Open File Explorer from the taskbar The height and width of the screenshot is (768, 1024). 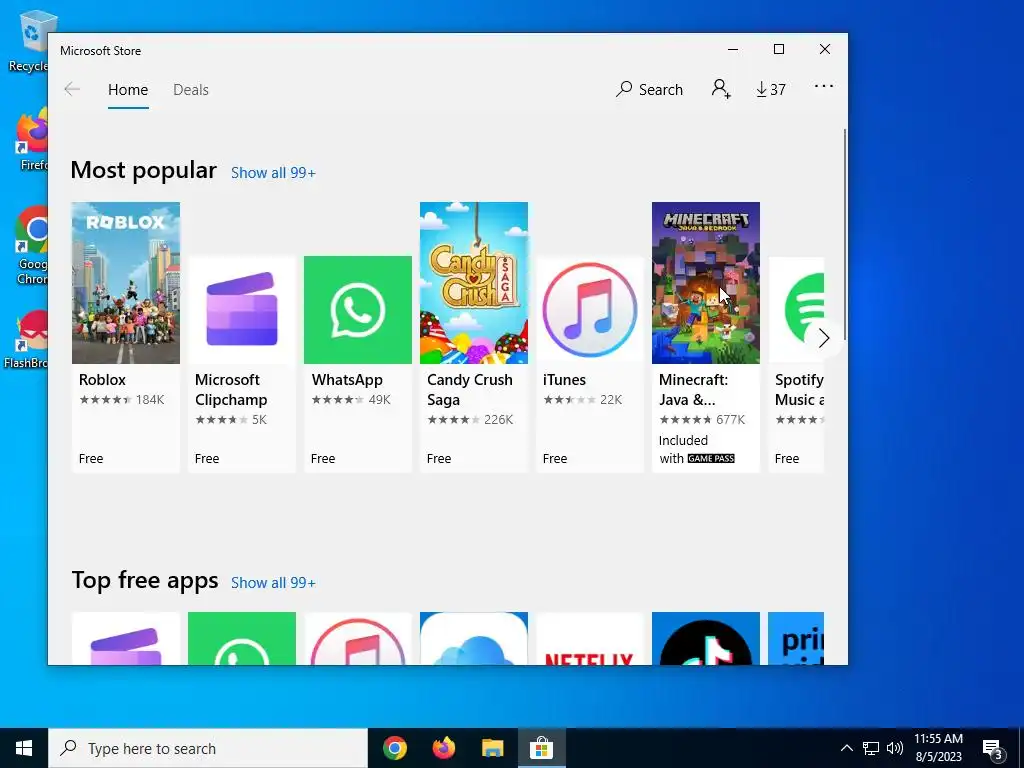point(492,748)
